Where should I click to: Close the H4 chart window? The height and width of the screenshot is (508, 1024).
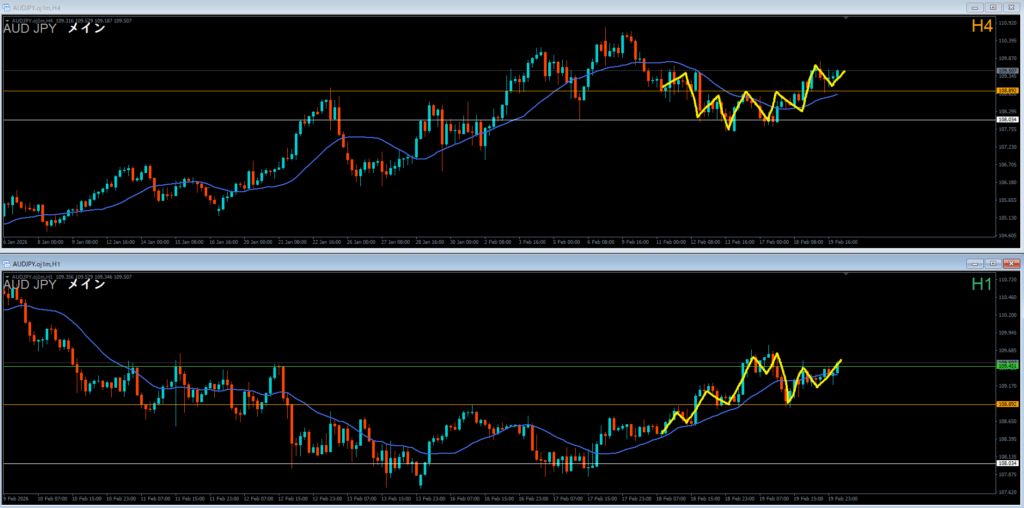[x=1009, y=6]
